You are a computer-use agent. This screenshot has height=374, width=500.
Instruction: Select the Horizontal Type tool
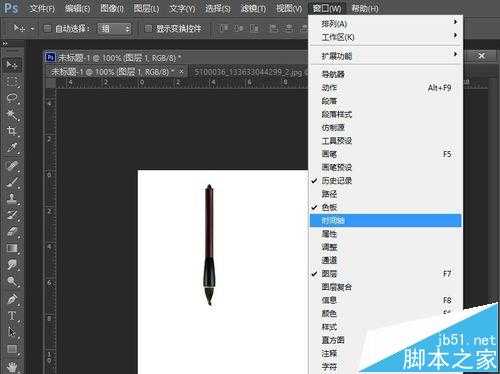(12, 316)
